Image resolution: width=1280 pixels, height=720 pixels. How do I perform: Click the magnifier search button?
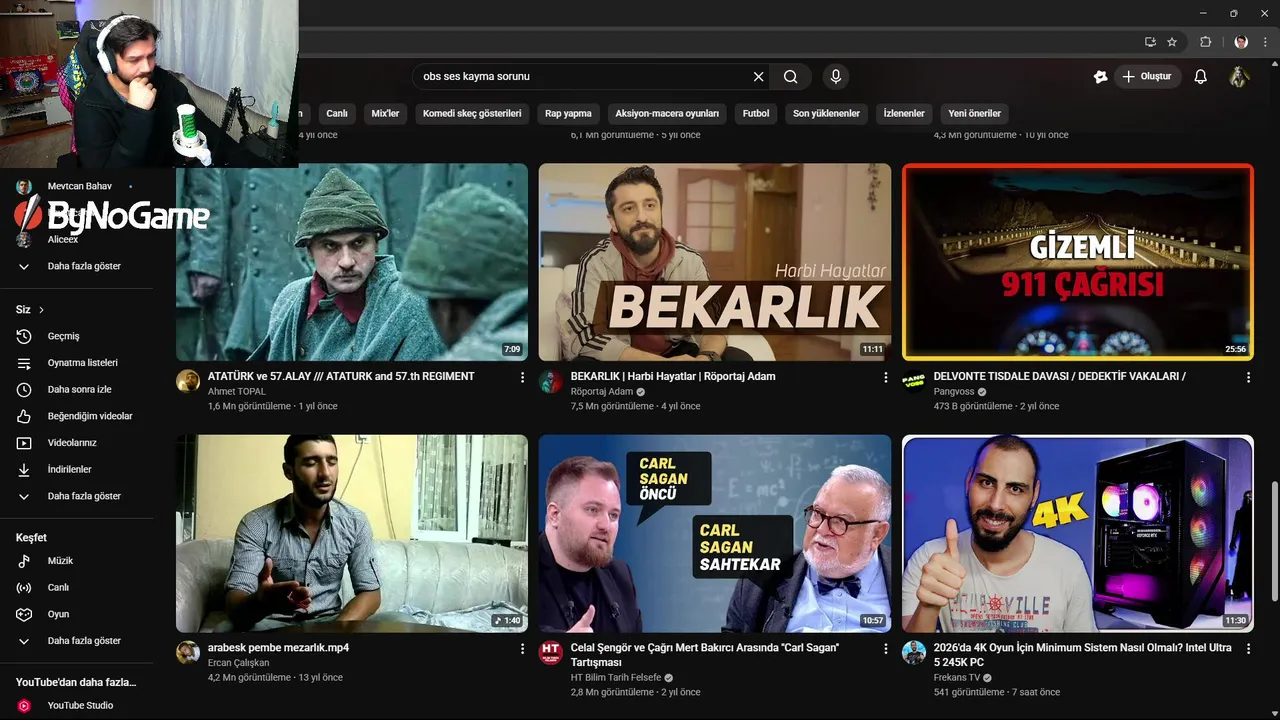pyautogui.click(x=791, y=77)
